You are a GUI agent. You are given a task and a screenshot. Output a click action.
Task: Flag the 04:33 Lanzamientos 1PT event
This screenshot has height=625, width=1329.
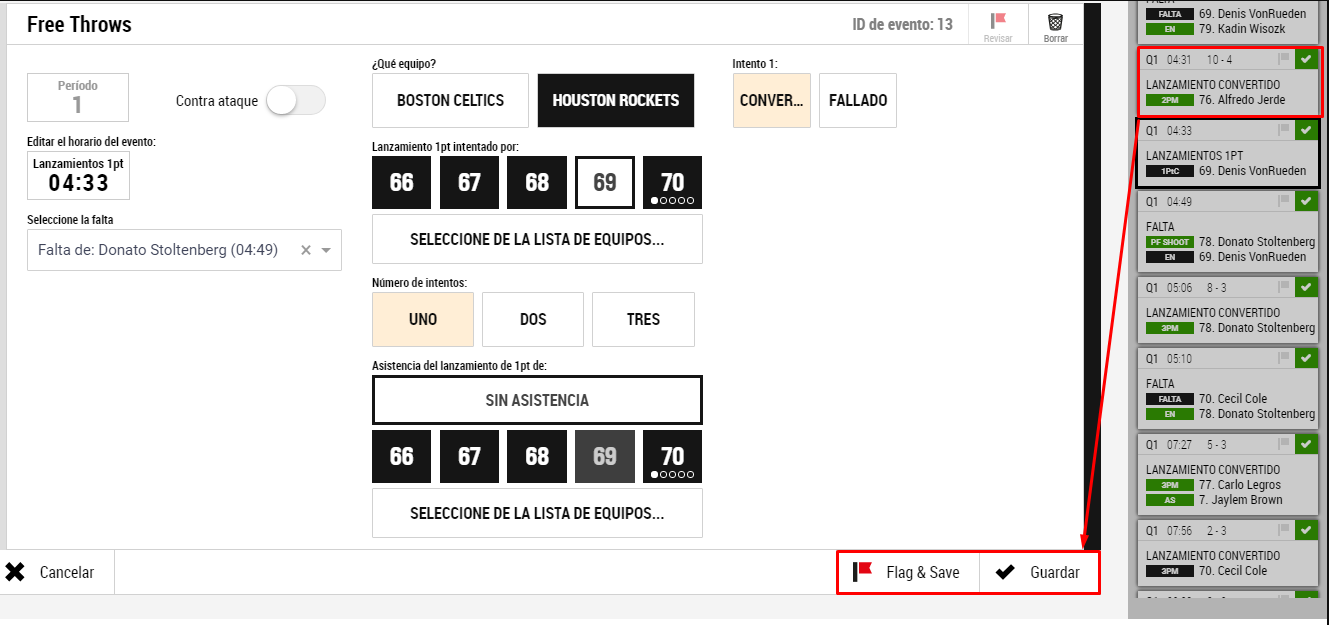pos(1284,130)
